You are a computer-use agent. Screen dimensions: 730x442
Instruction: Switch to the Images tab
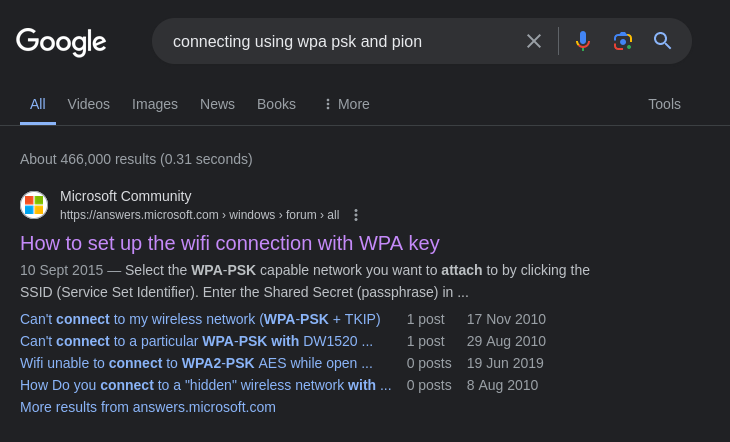tap(155, 104)
